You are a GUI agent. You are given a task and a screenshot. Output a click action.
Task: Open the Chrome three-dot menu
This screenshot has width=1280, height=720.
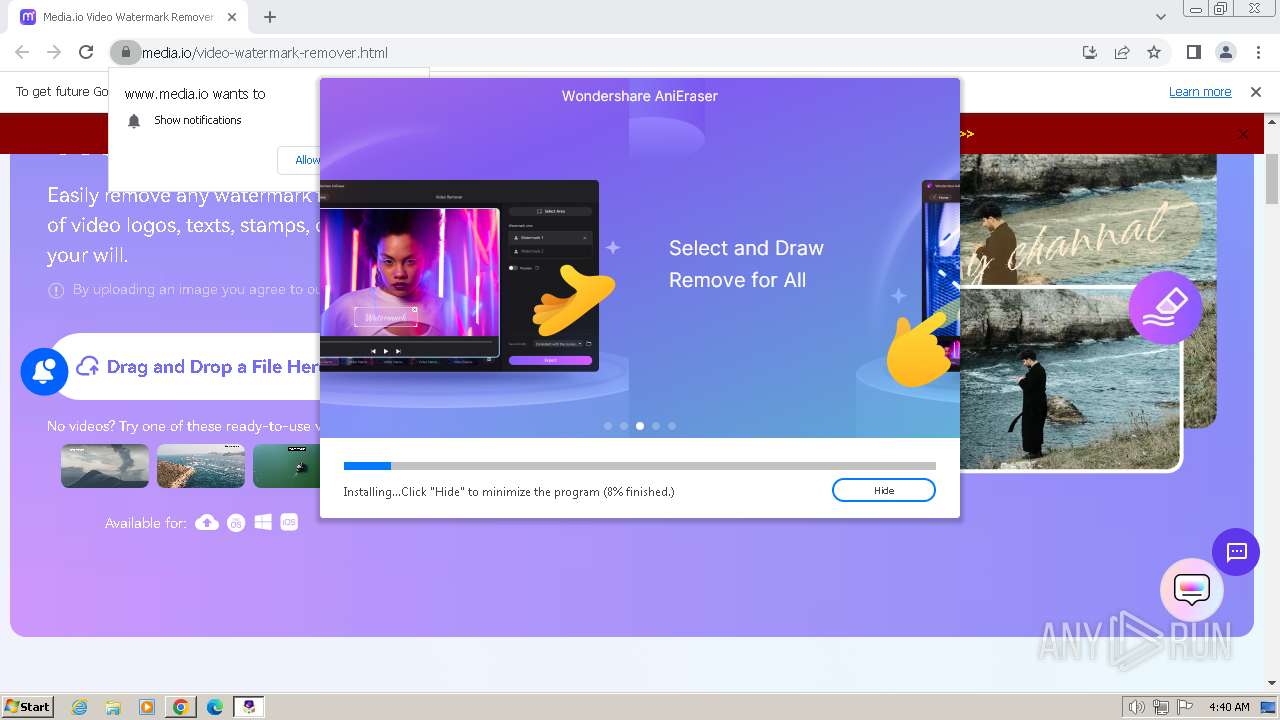click(x=1258, y=52)
